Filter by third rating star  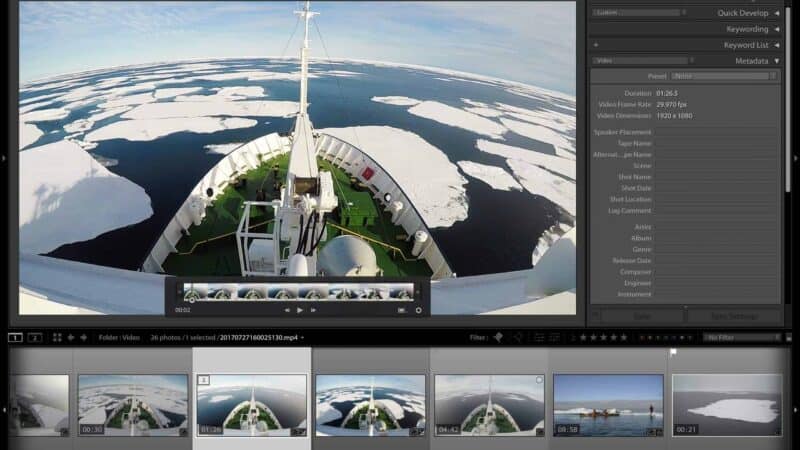click(x=603, y=337)
